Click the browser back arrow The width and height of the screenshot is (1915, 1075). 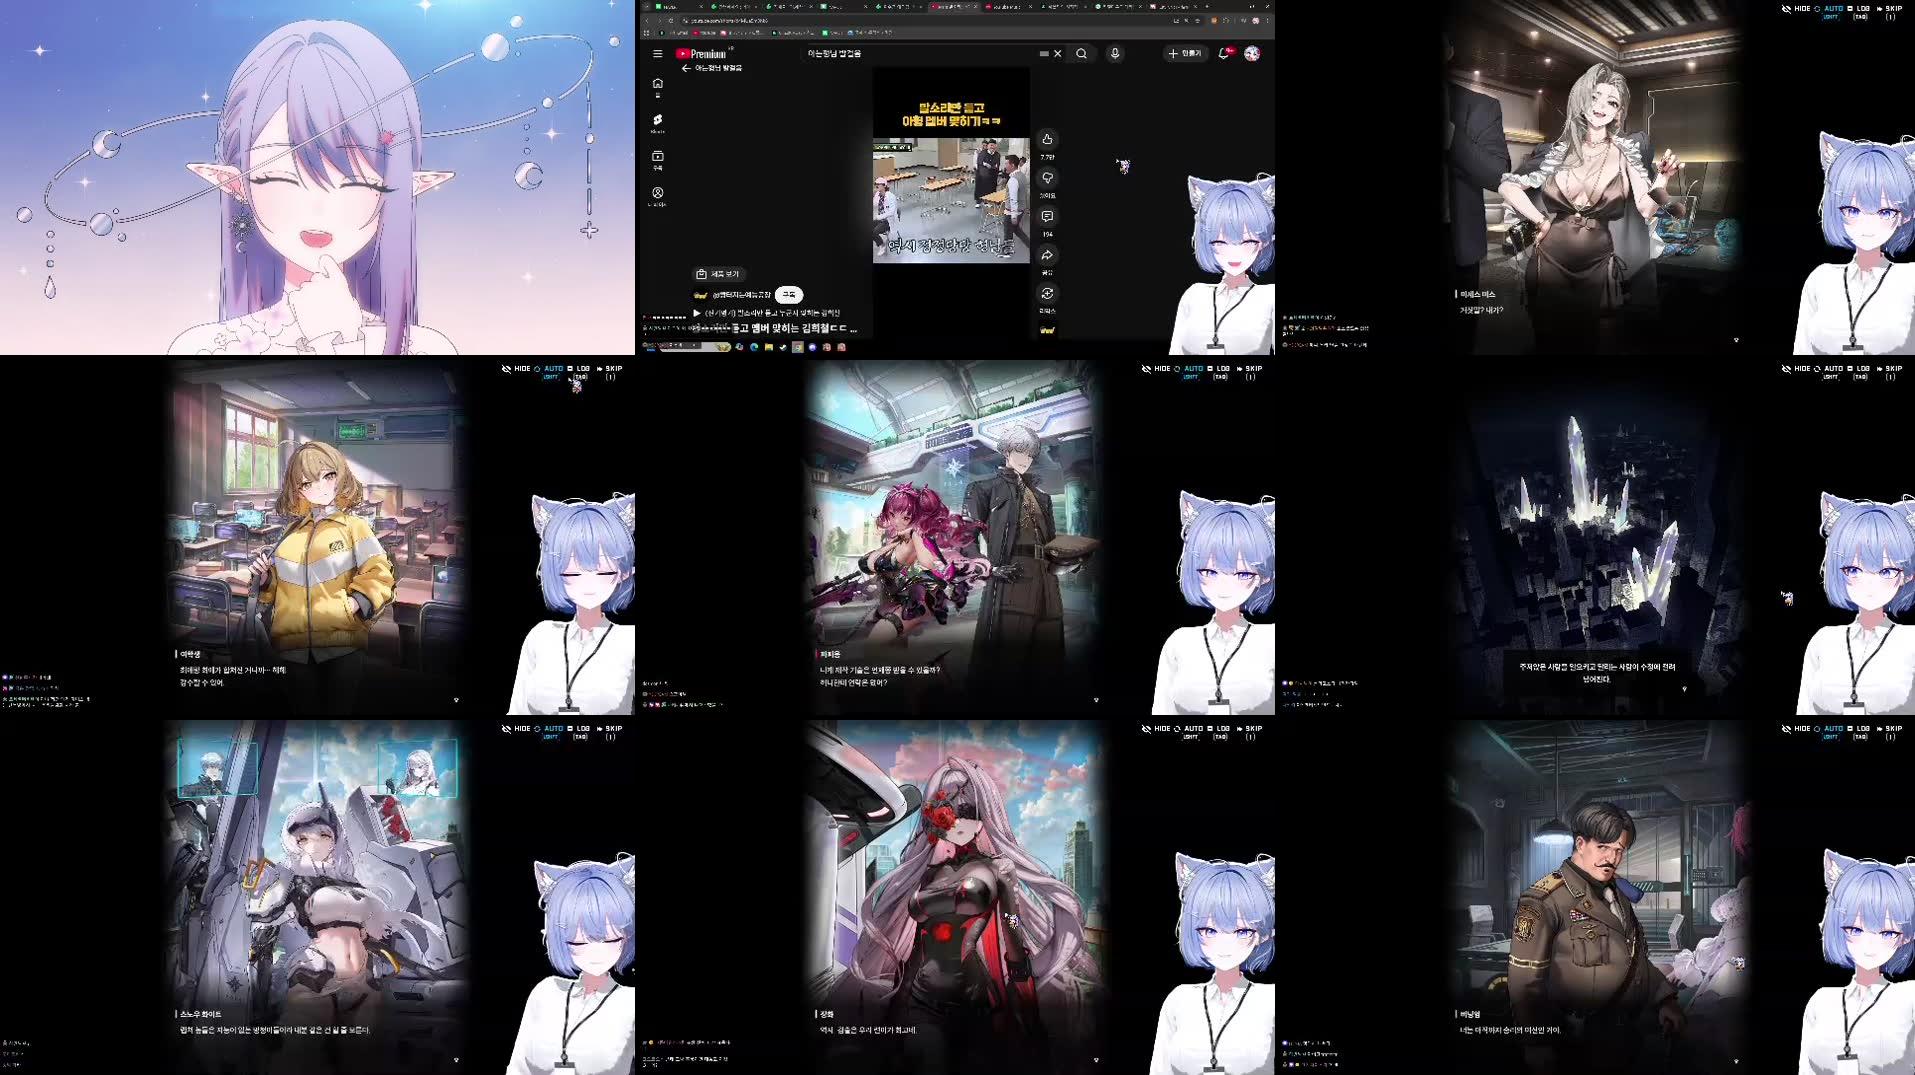pos(647,20)
